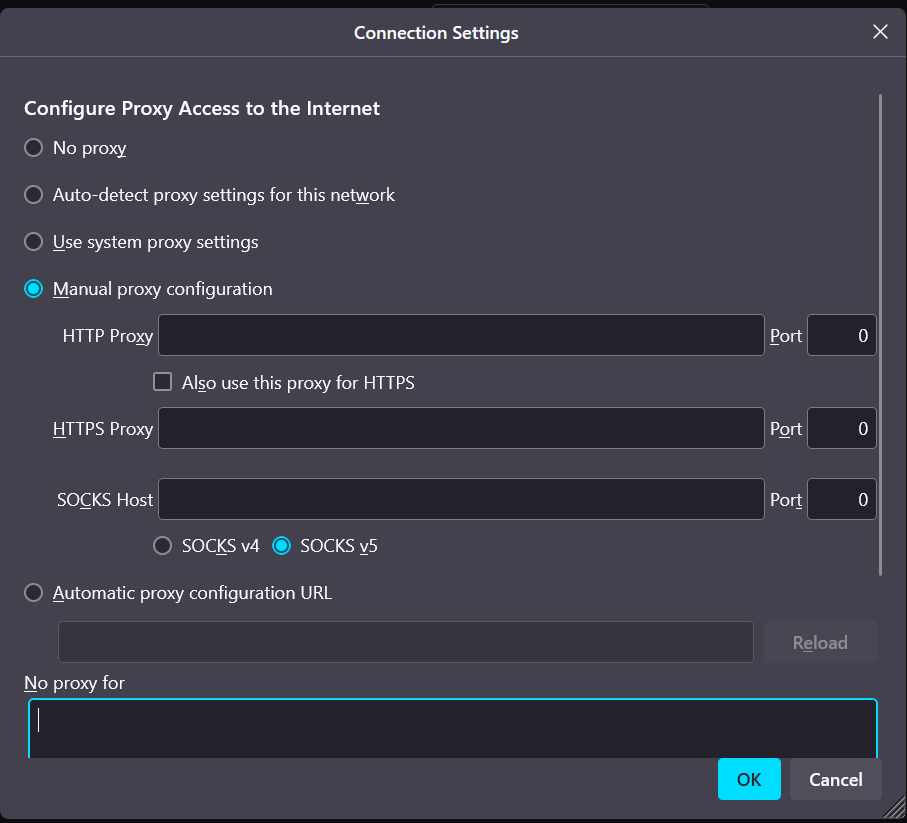Select Use system proxy settings
This screenshot has width=907, height=823.
click(x=34, y=241)
